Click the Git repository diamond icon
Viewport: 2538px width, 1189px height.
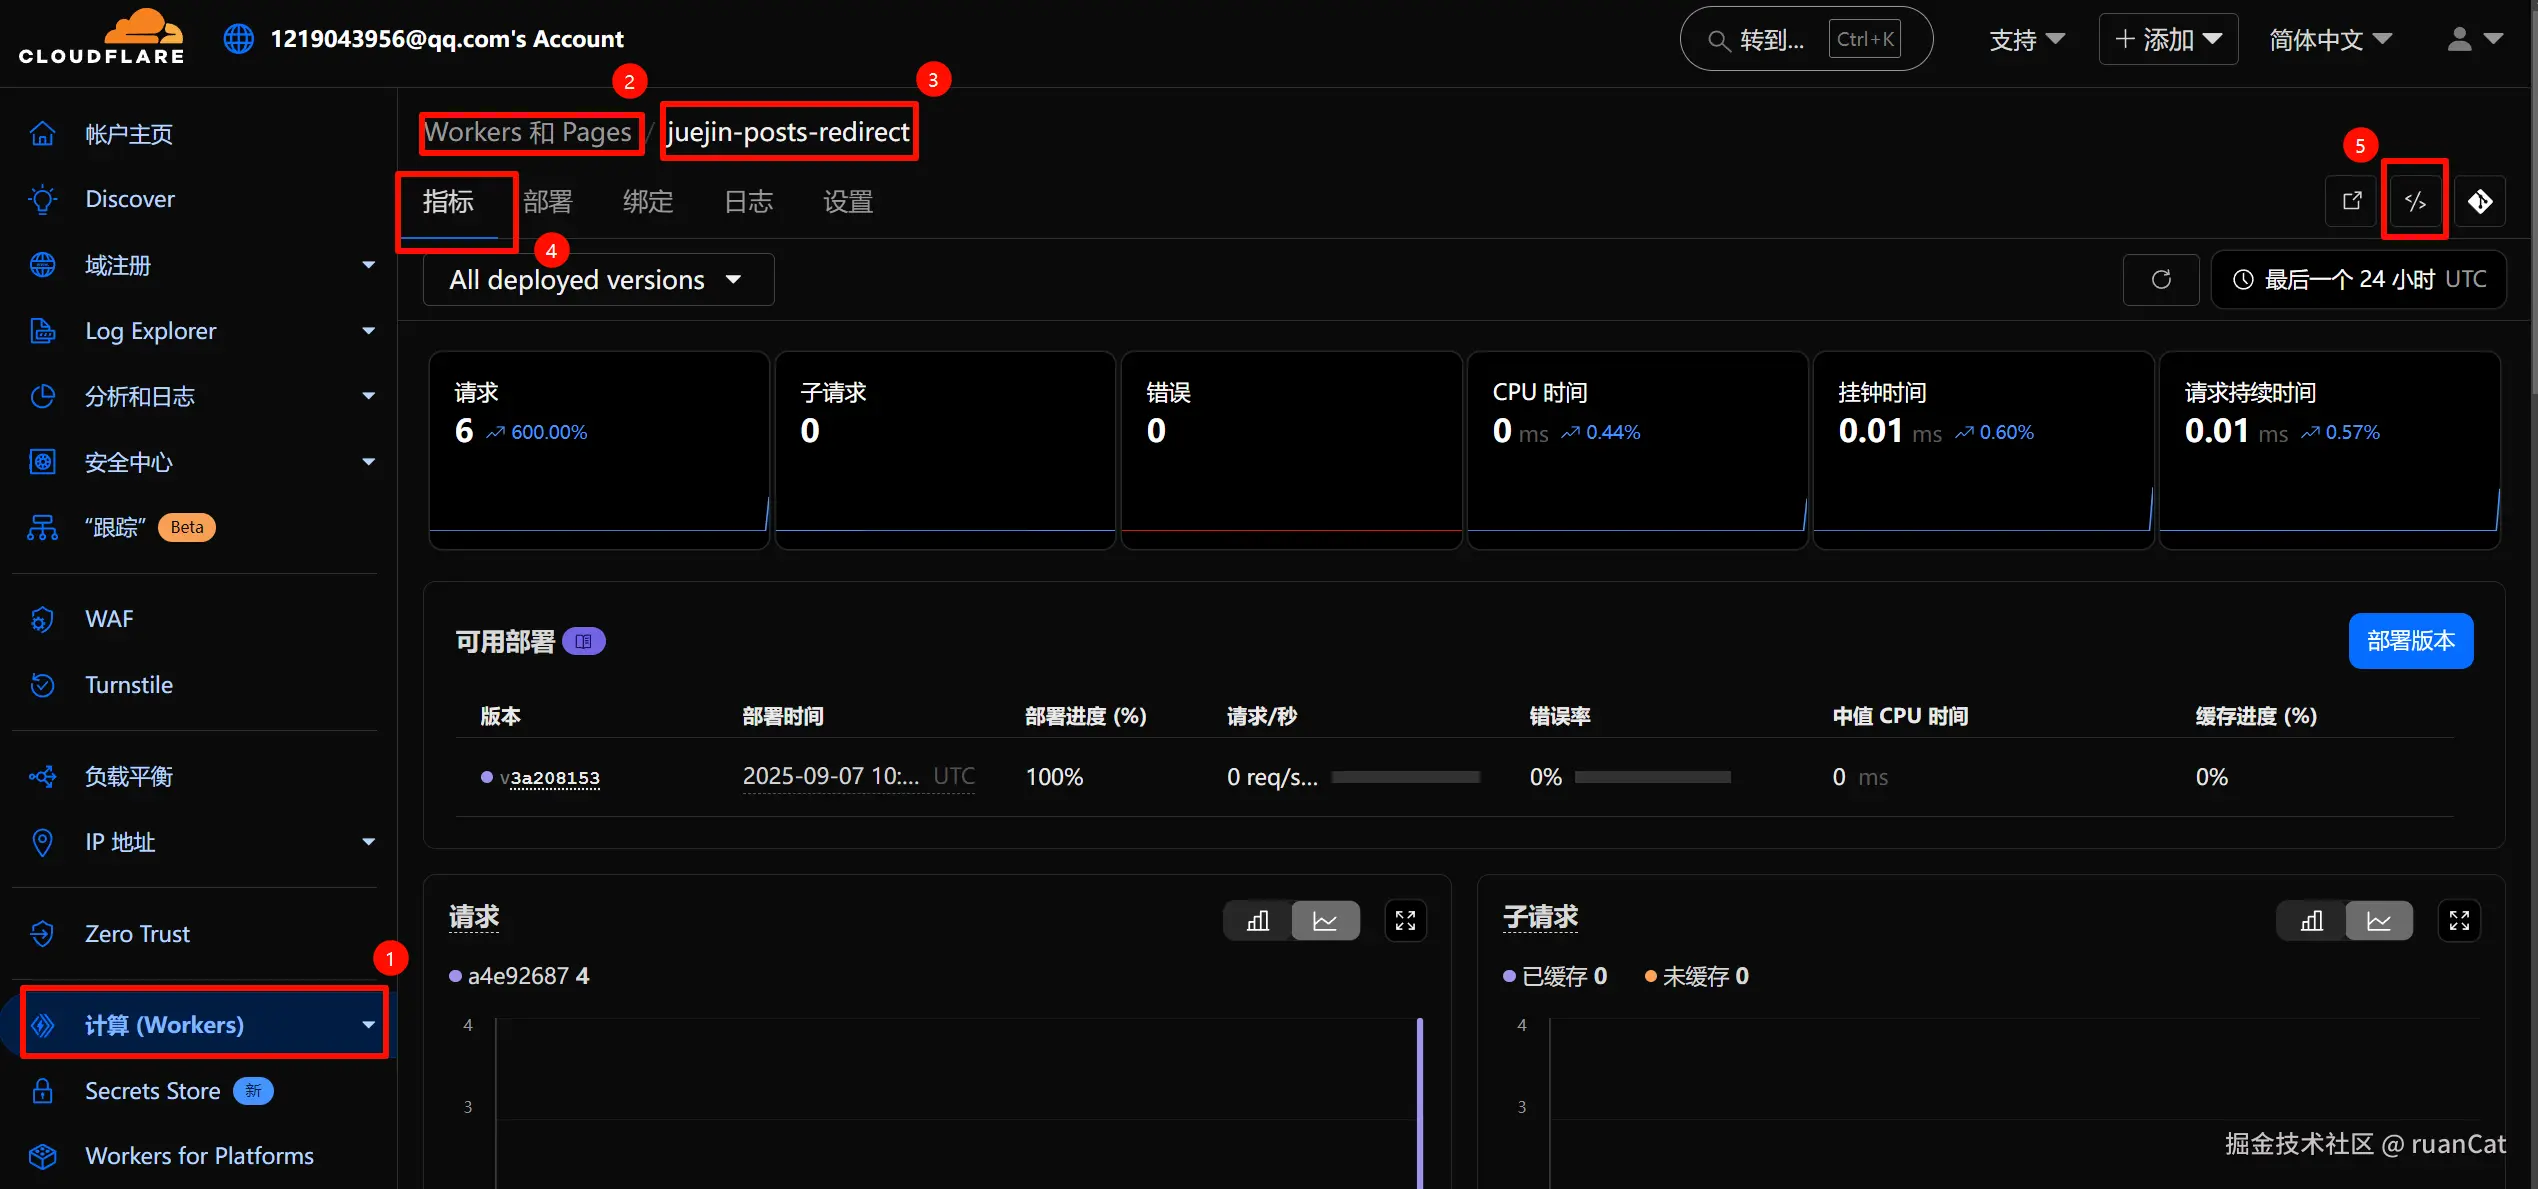pyautogui.click(x=2480, y=201)
